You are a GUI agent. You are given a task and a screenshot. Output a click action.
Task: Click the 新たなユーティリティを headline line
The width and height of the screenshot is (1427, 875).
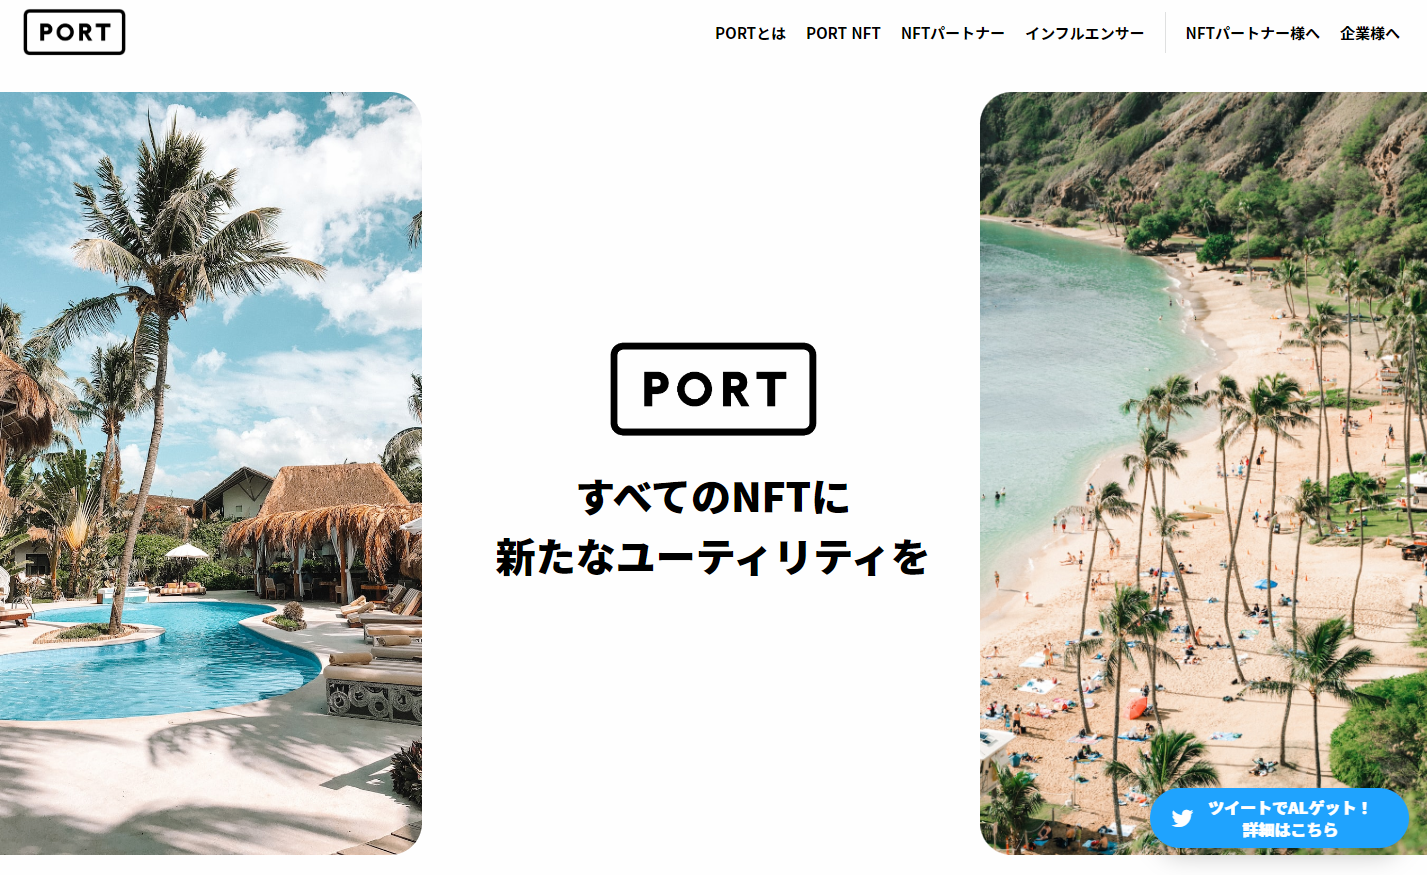point(712,557)
